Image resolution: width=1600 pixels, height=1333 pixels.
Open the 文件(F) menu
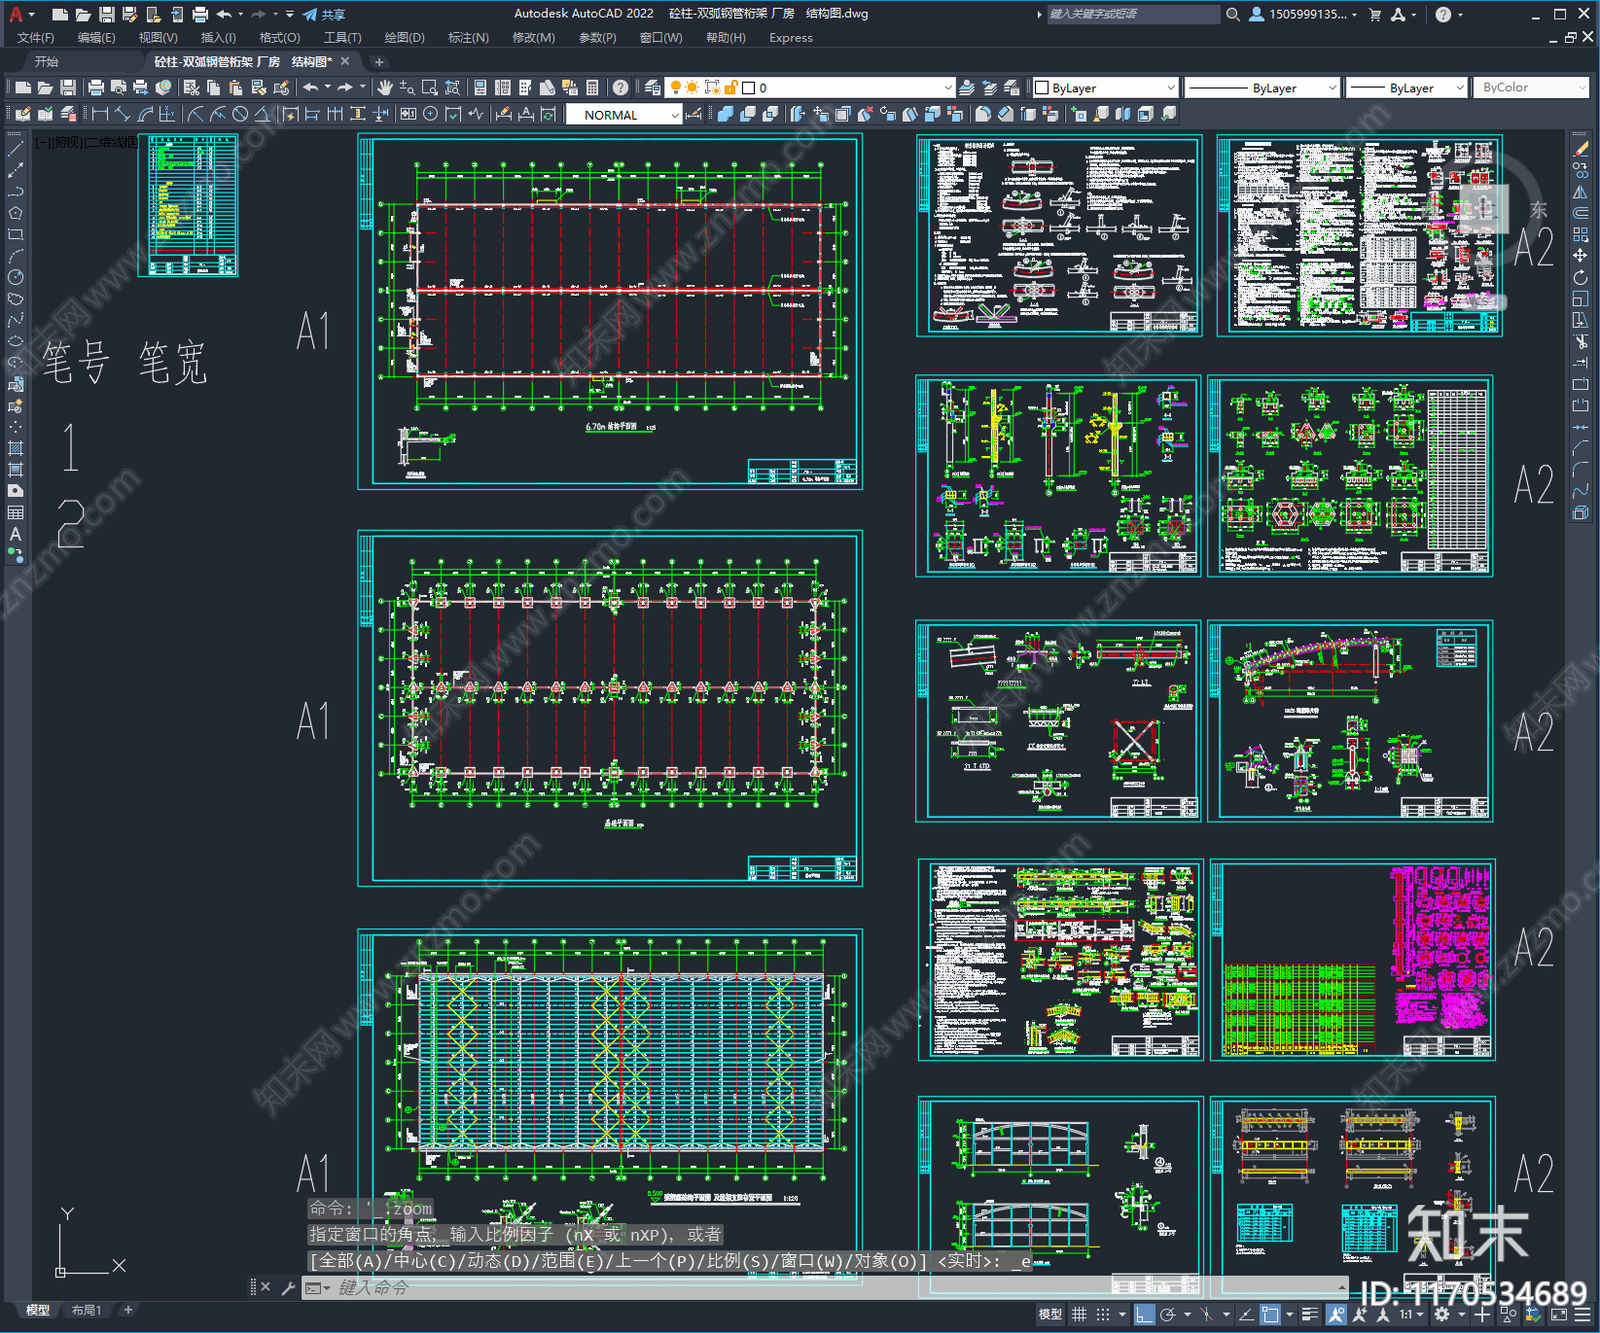pos(36,38)
